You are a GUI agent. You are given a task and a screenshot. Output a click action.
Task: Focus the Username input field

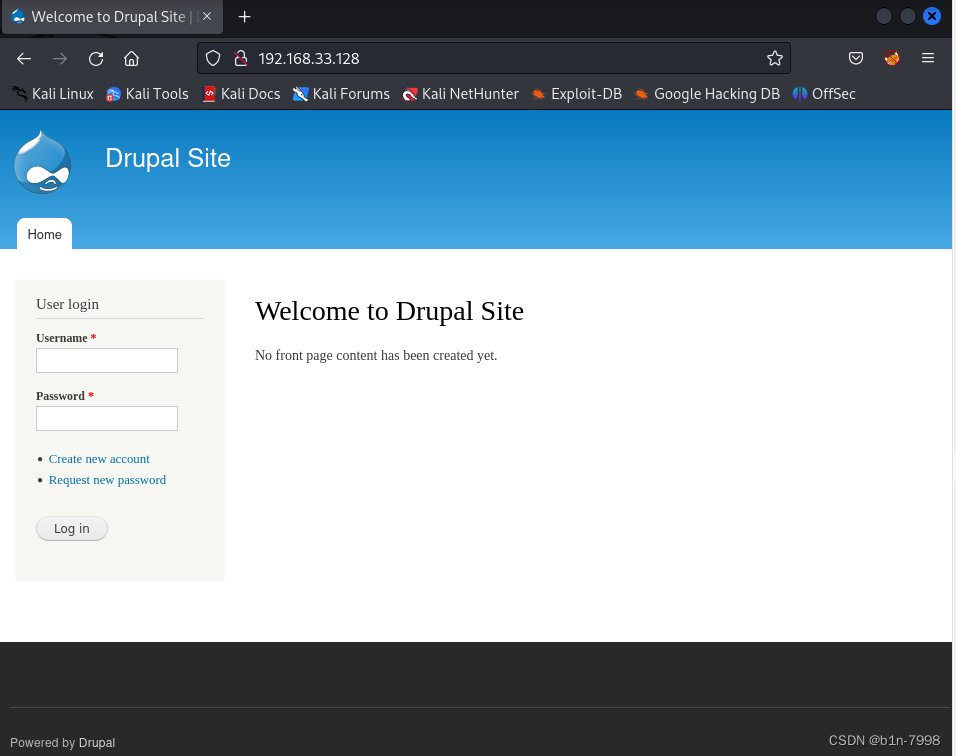[x=107, y=360]
